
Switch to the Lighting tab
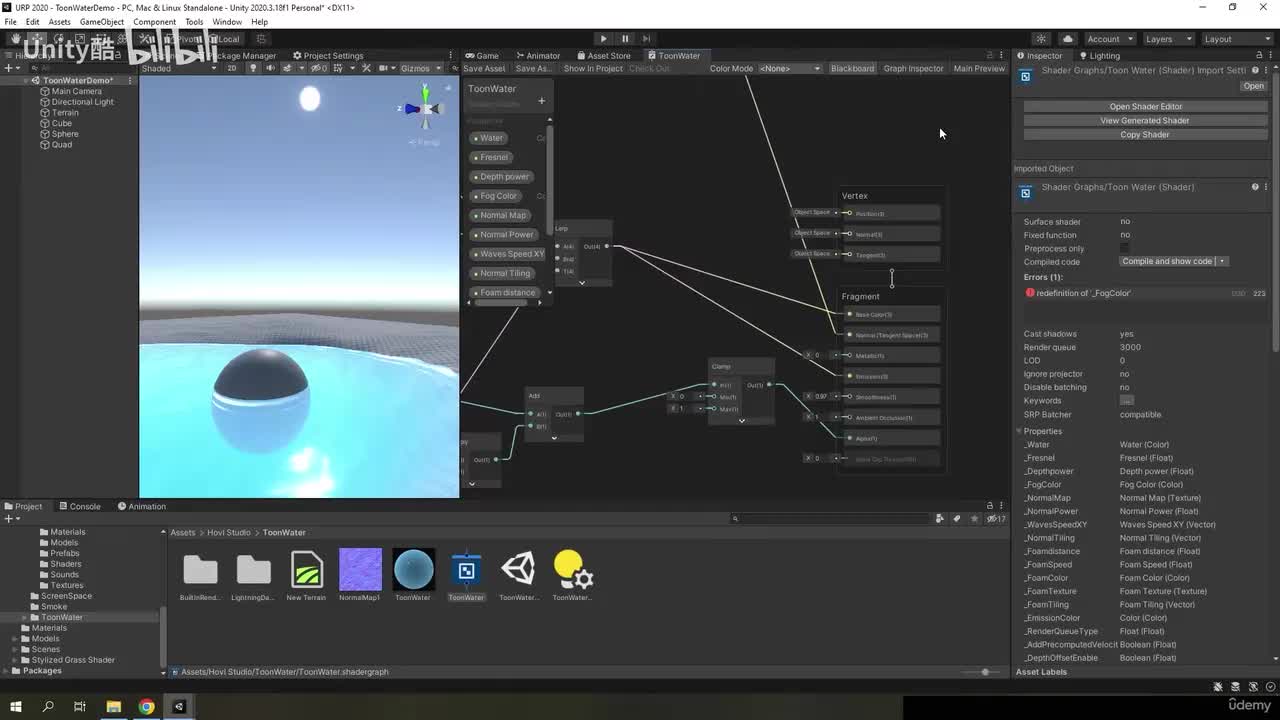(1098, 56)
